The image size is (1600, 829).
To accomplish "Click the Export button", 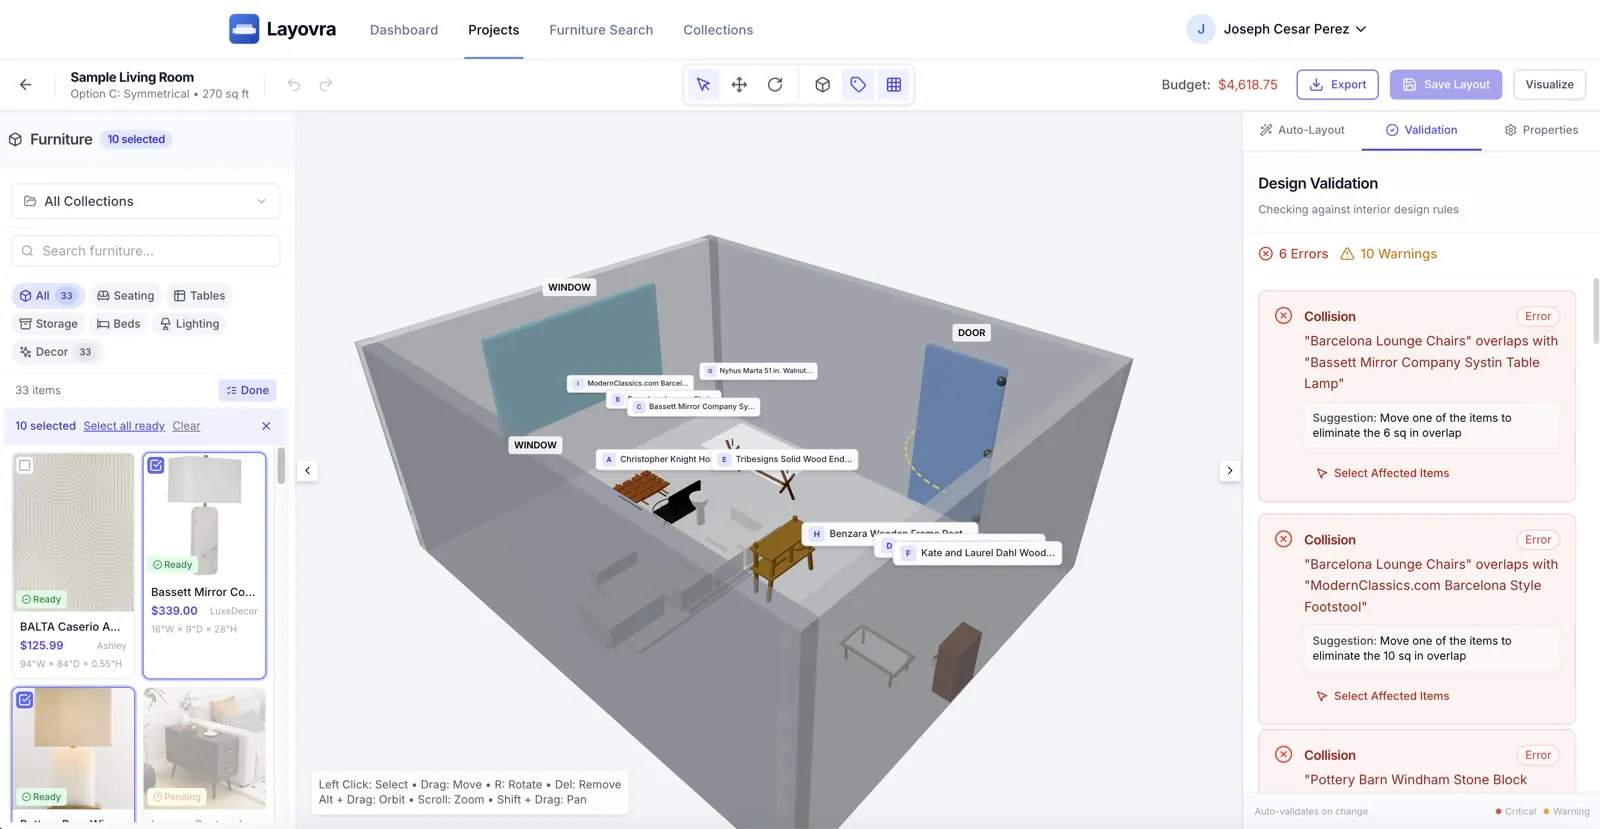I will [x=1338, y=85].
